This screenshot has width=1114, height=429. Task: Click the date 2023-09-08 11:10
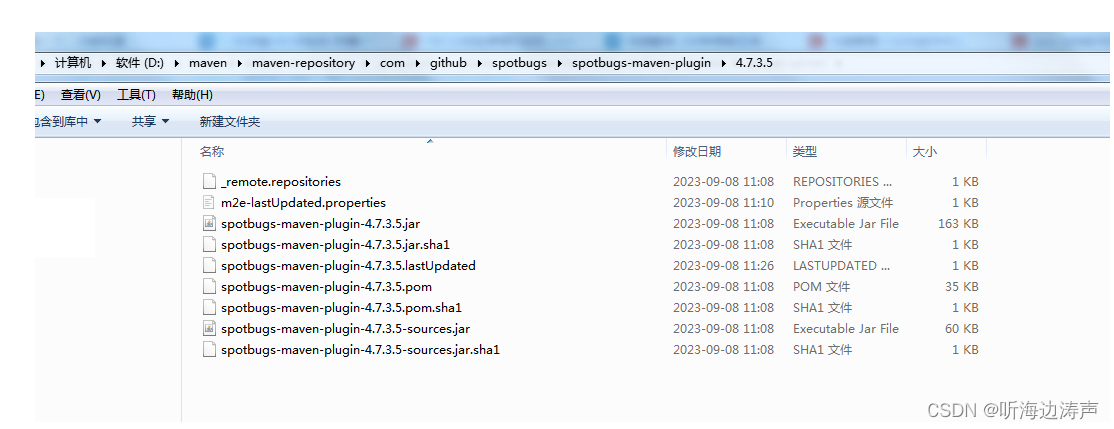(723, 202)
